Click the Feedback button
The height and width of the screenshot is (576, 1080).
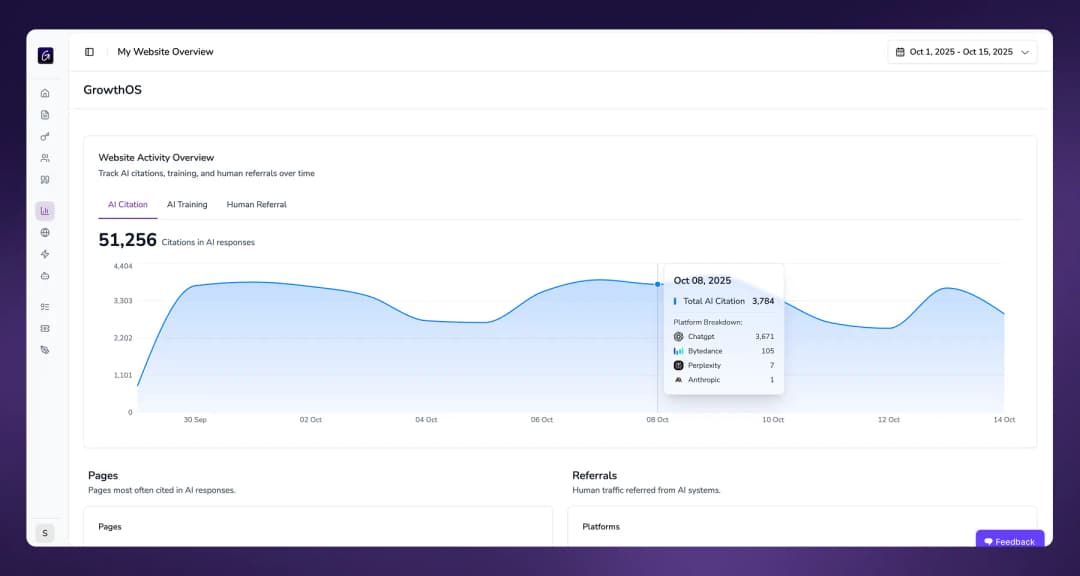(x=1009, y=541)
